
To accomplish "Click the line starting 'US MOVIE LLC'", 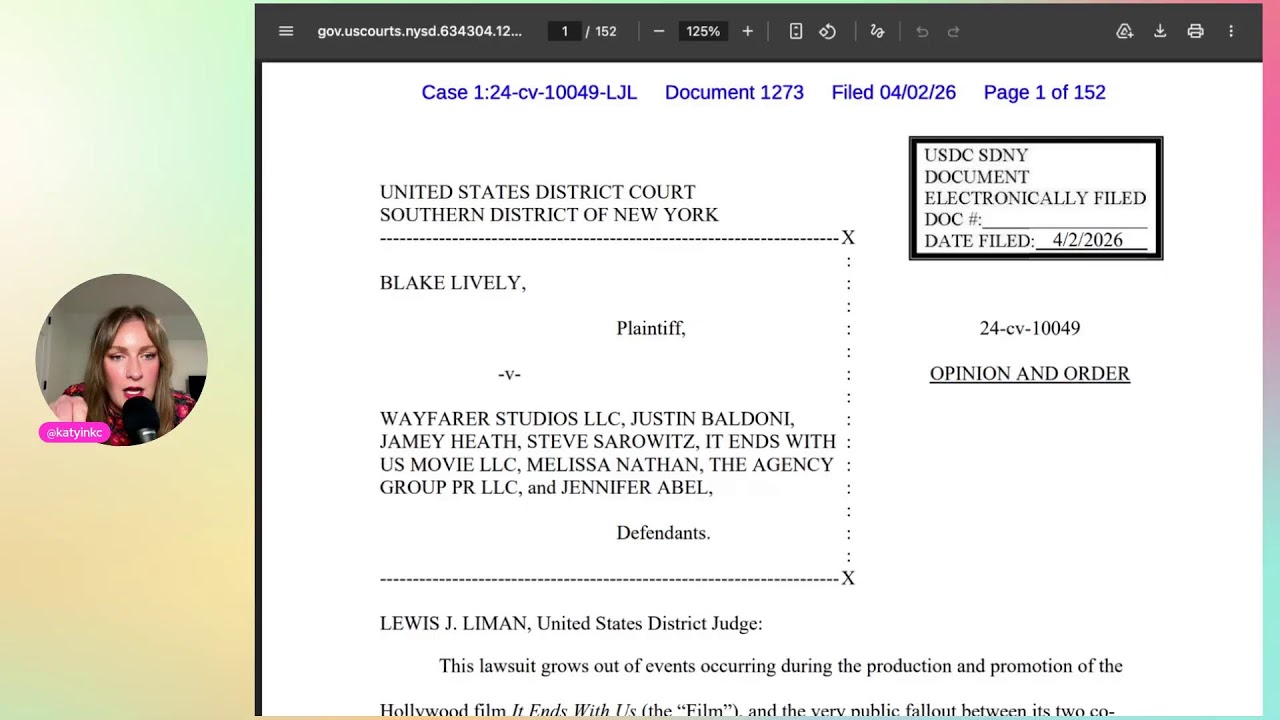I will pos(607,465).
